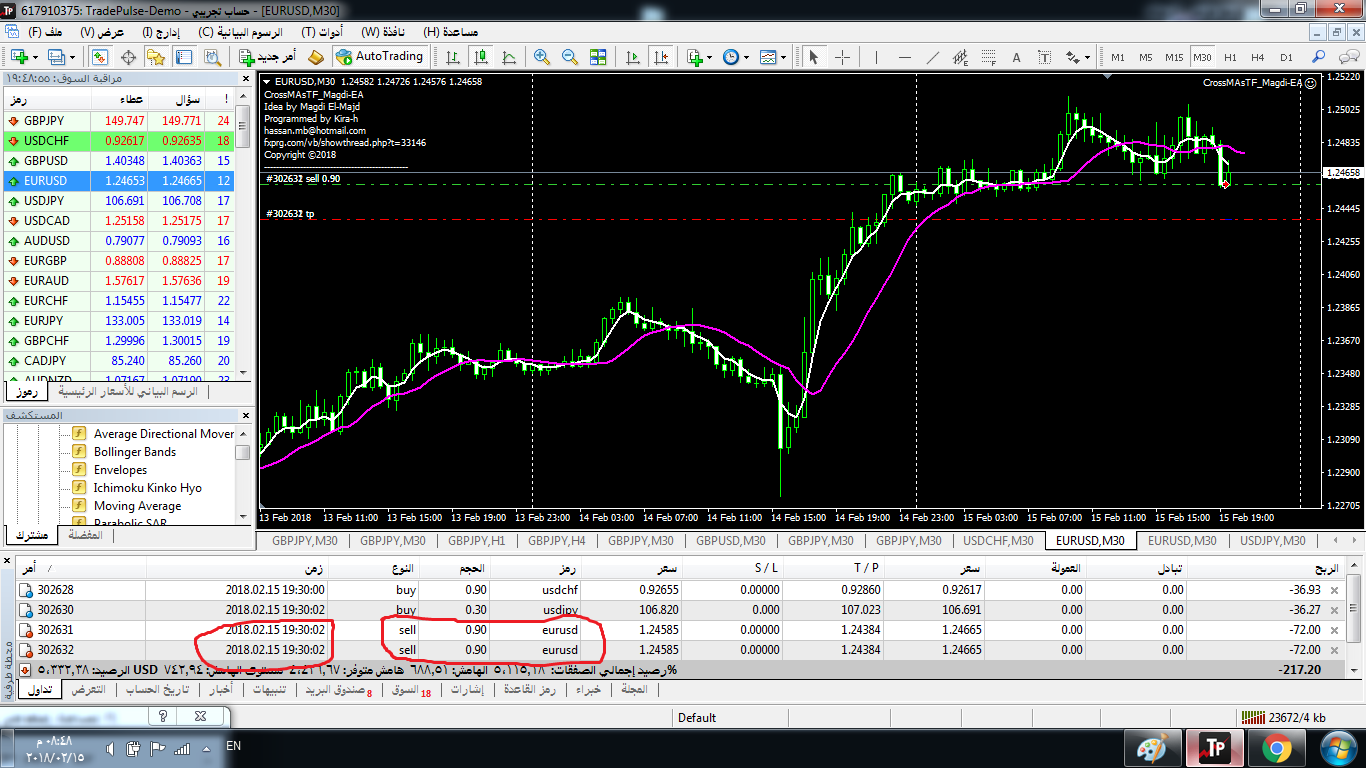This screenshot has height=768, width=1366.
Task: Toggle the AutoTrading button
Action: coord(381,57)
